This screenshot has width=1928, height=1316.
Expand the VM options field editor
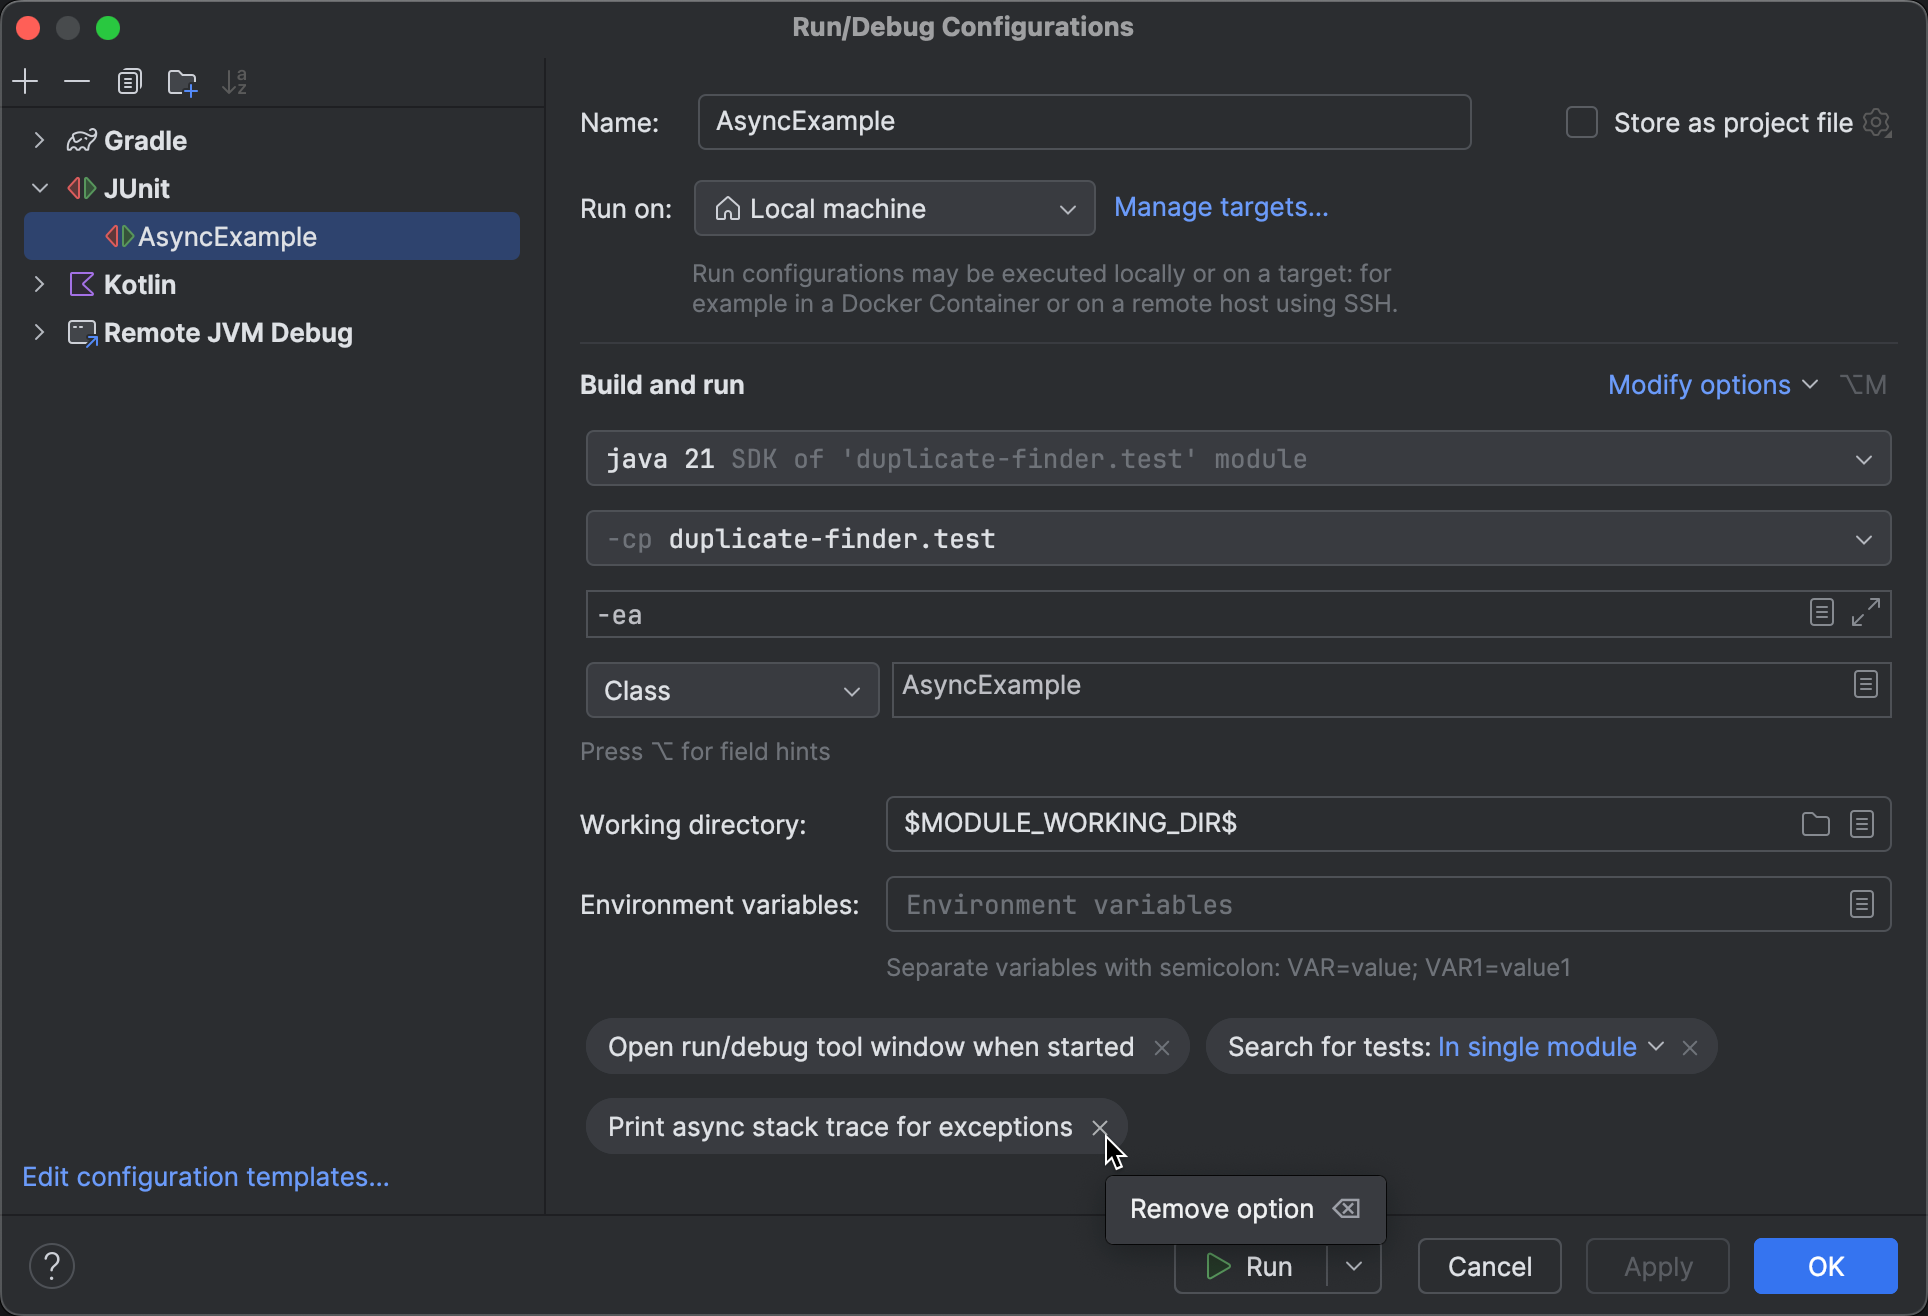tap(1864, 613)
